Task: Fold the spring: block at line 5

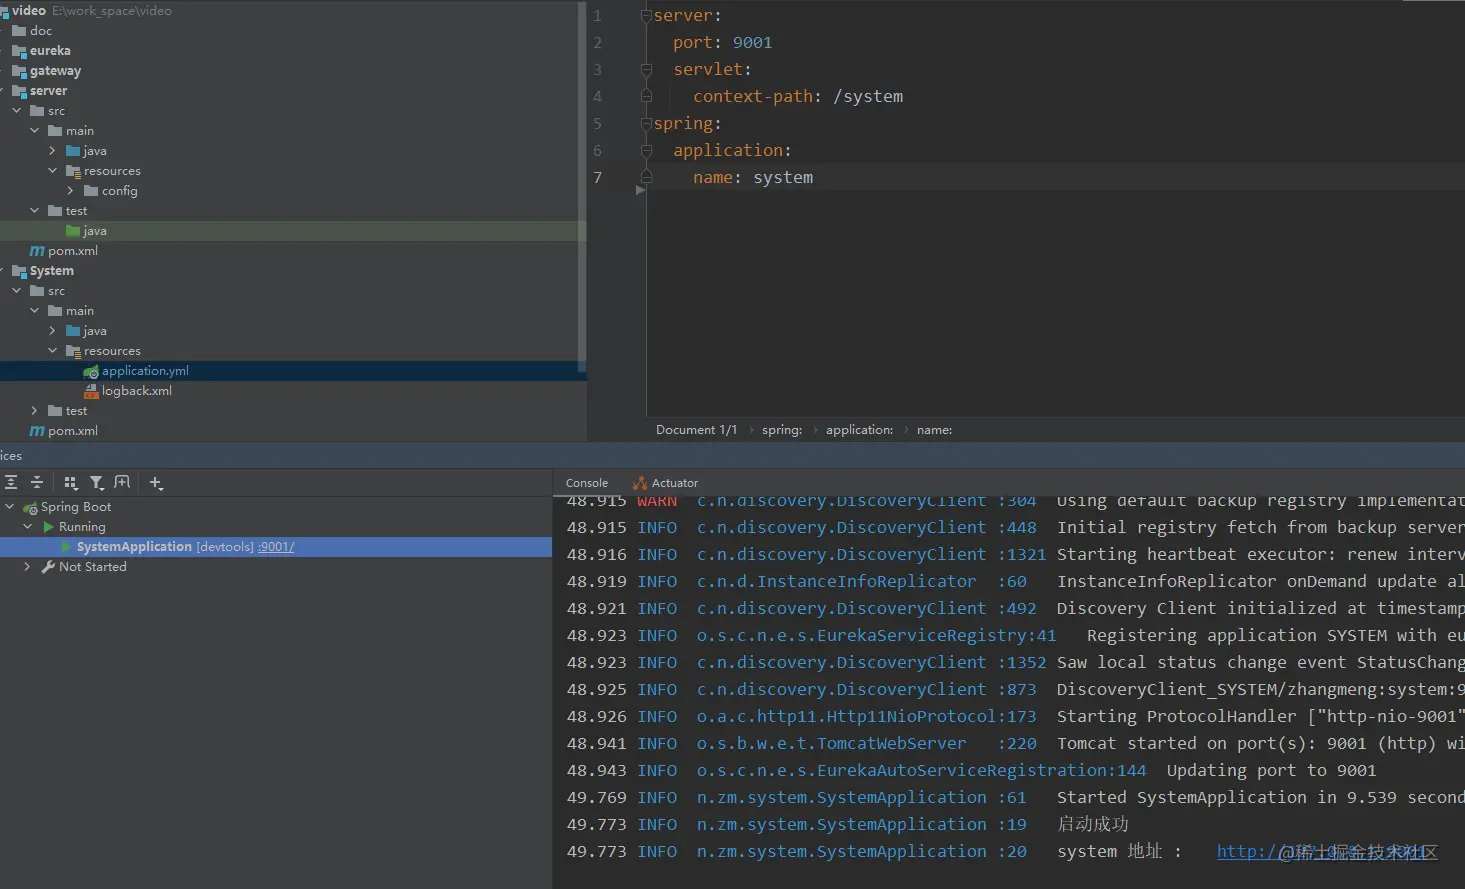Action: (x=646, y=124)
